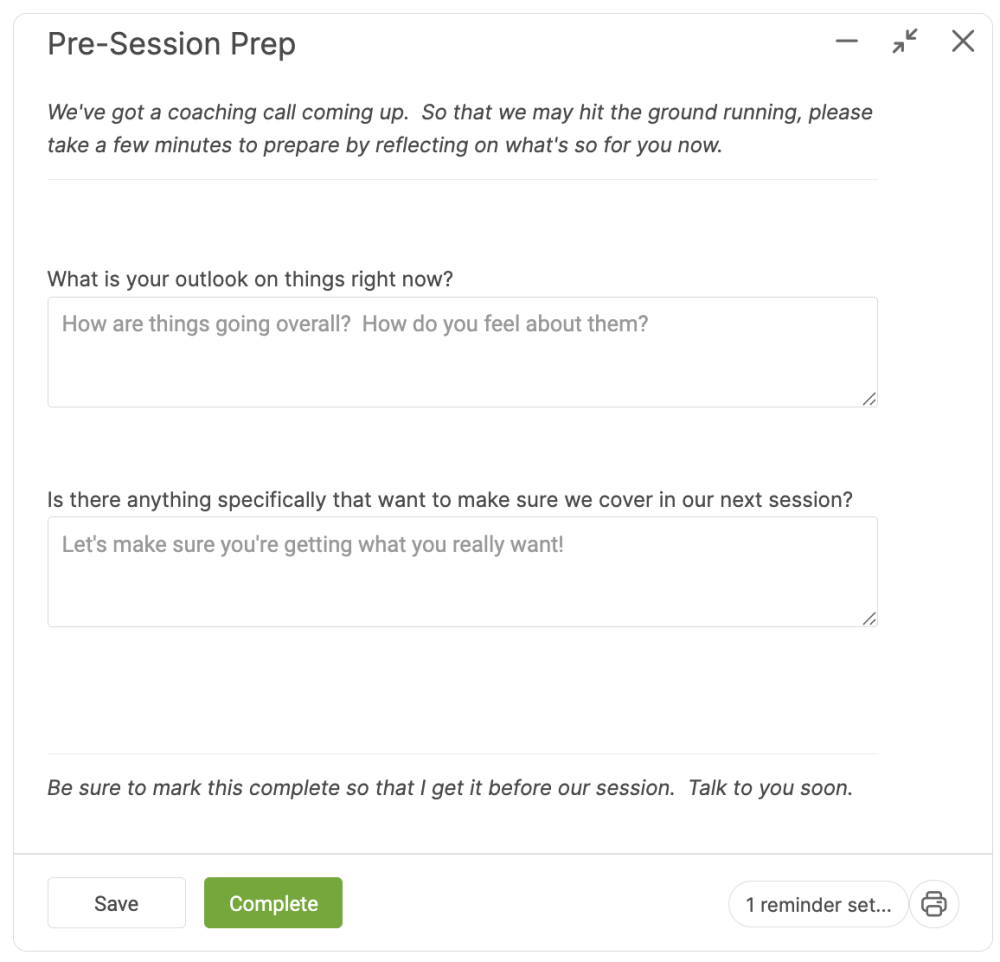1000x962 pixels.
Task: Open the "1 reminder set..." options
Action: 818,905
